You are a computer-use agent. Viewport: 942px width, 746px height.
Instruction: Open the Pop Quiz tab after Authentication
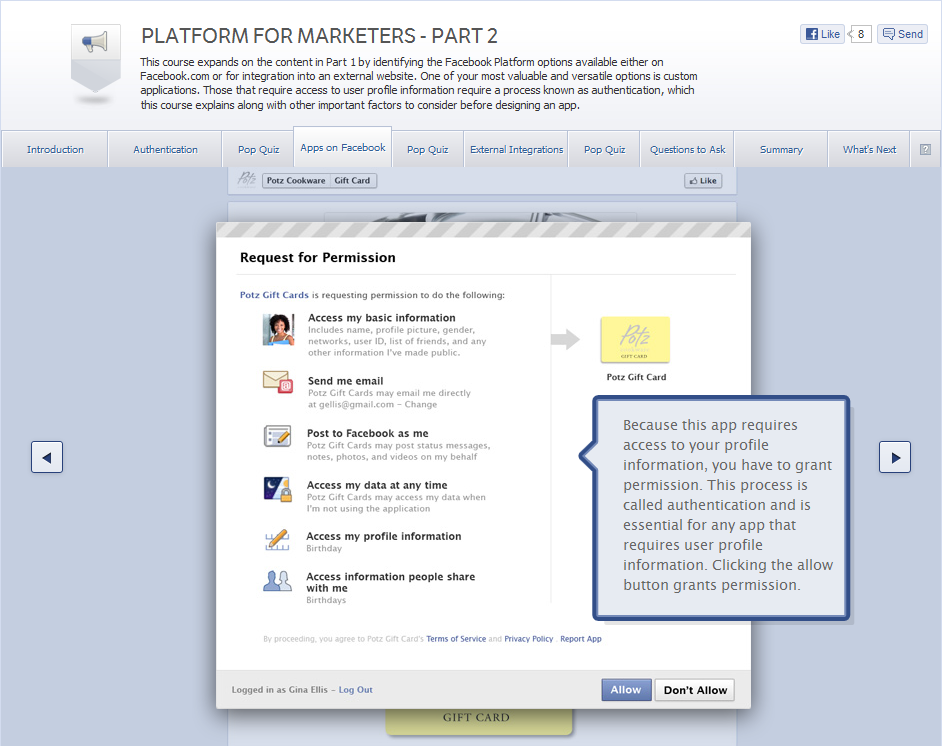point(258,150)
